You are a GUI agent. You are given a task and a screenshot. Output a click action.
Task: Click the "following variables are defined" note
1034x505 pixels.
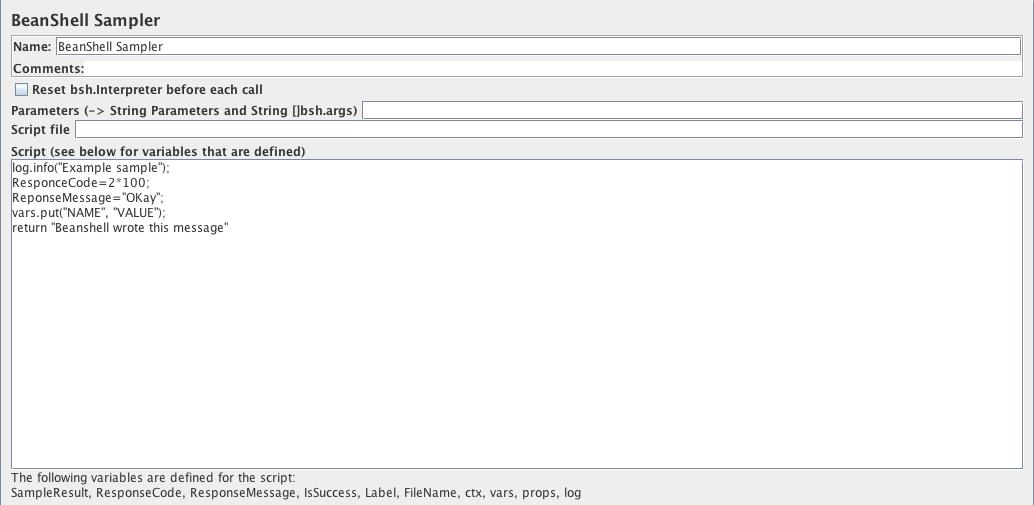tap(153, 478)
